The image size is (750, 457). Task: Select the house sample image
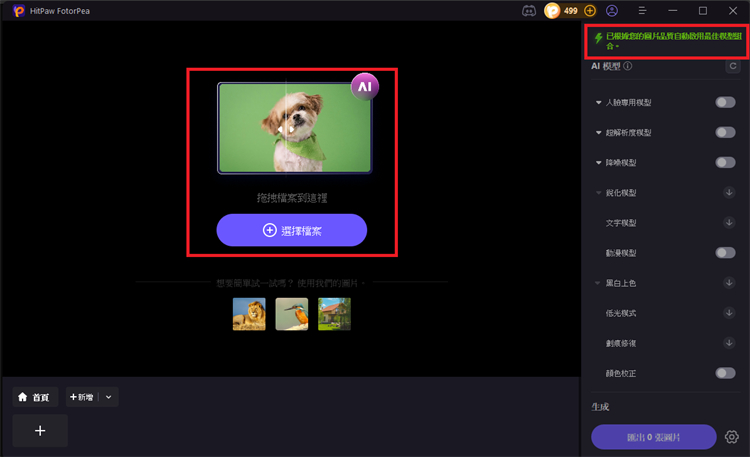click(x=334, y=314)
